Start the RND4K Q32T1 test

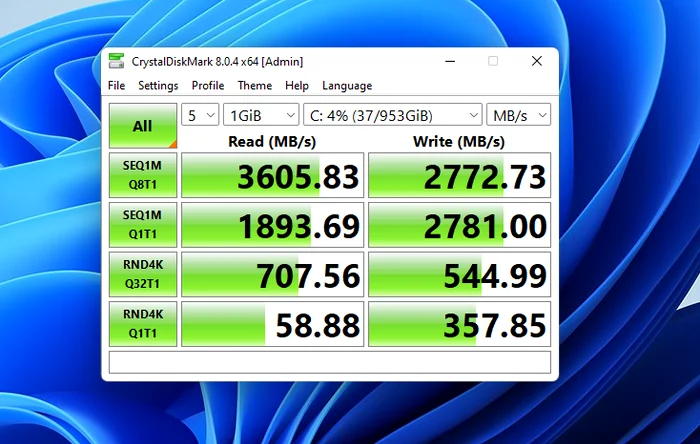tap(143, 274)
